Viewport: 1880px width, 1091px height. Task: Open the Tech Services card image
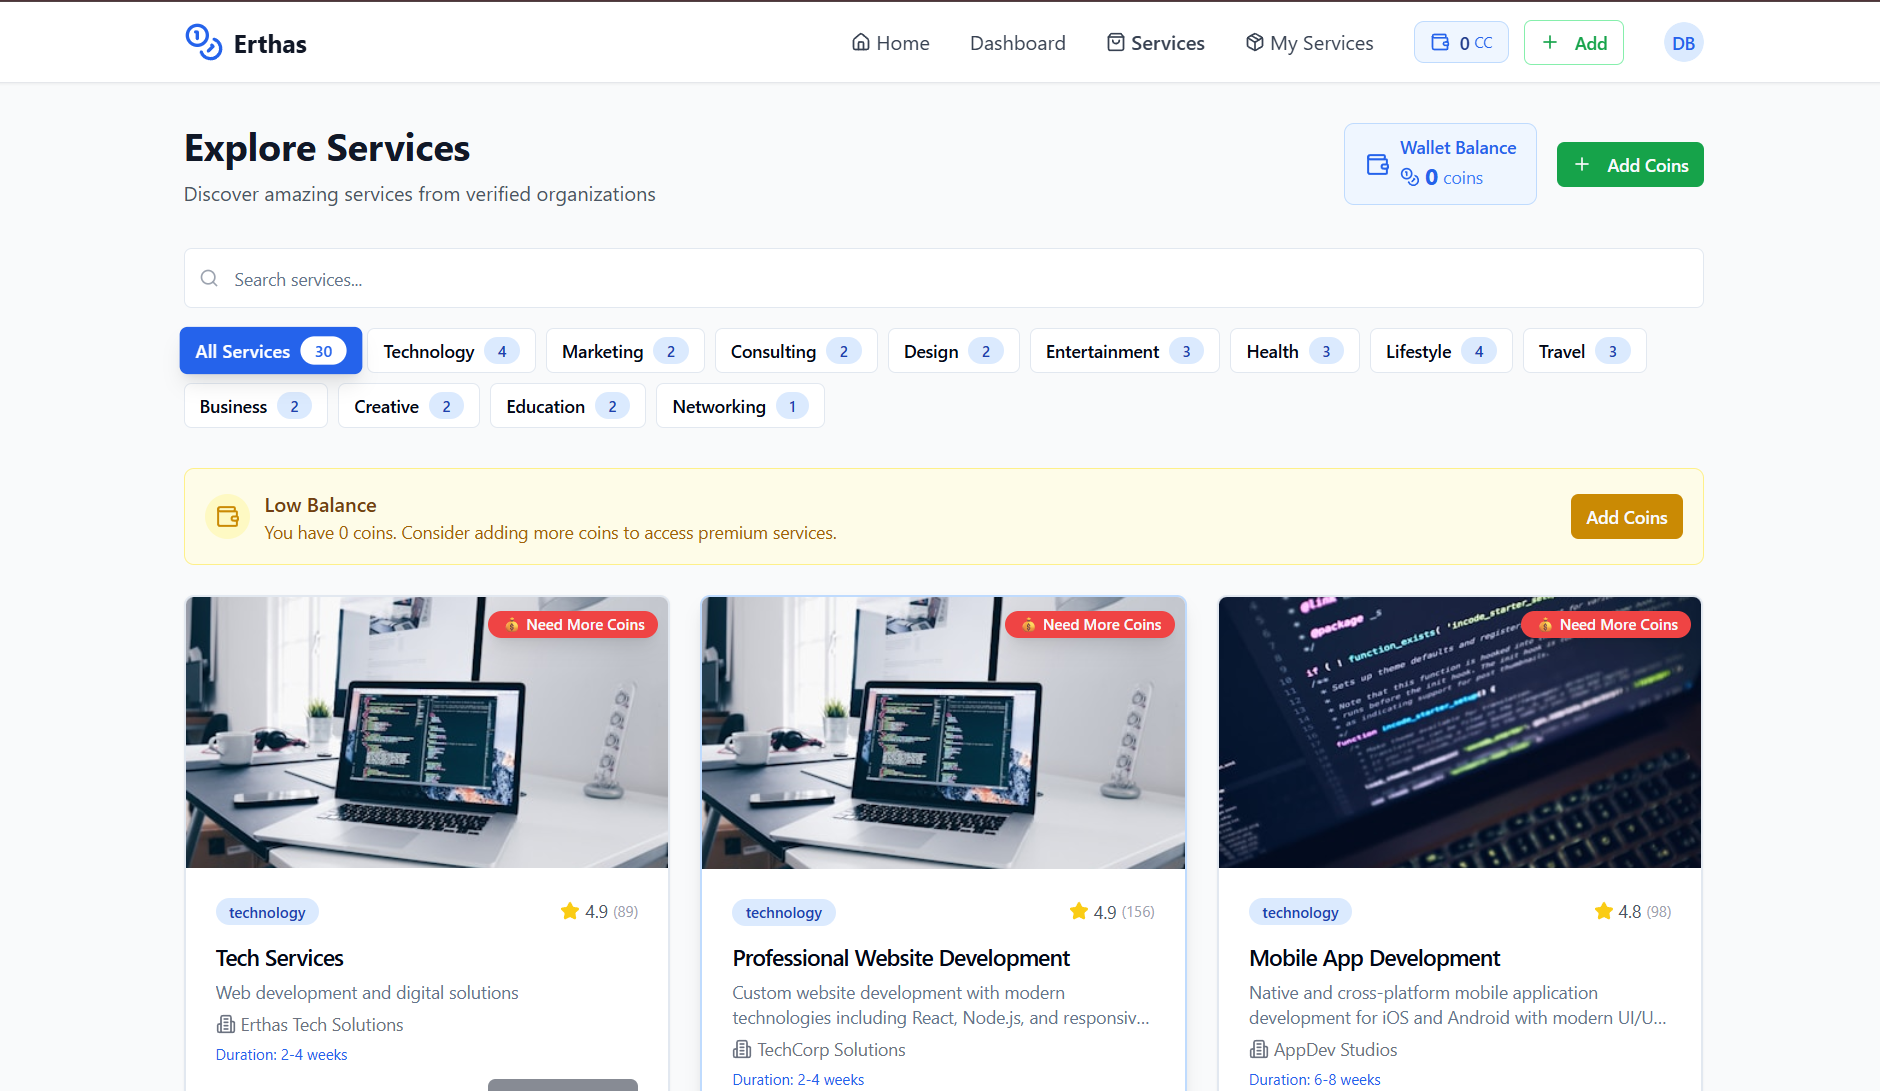pos(427,732)
